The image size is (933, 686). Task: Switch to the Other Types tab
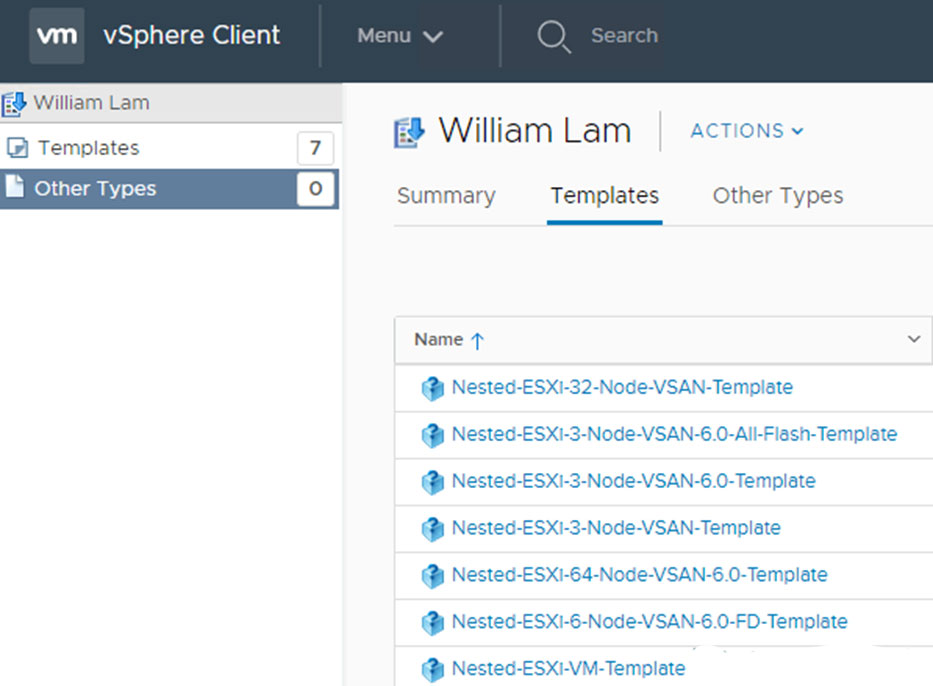pos(777,196)
